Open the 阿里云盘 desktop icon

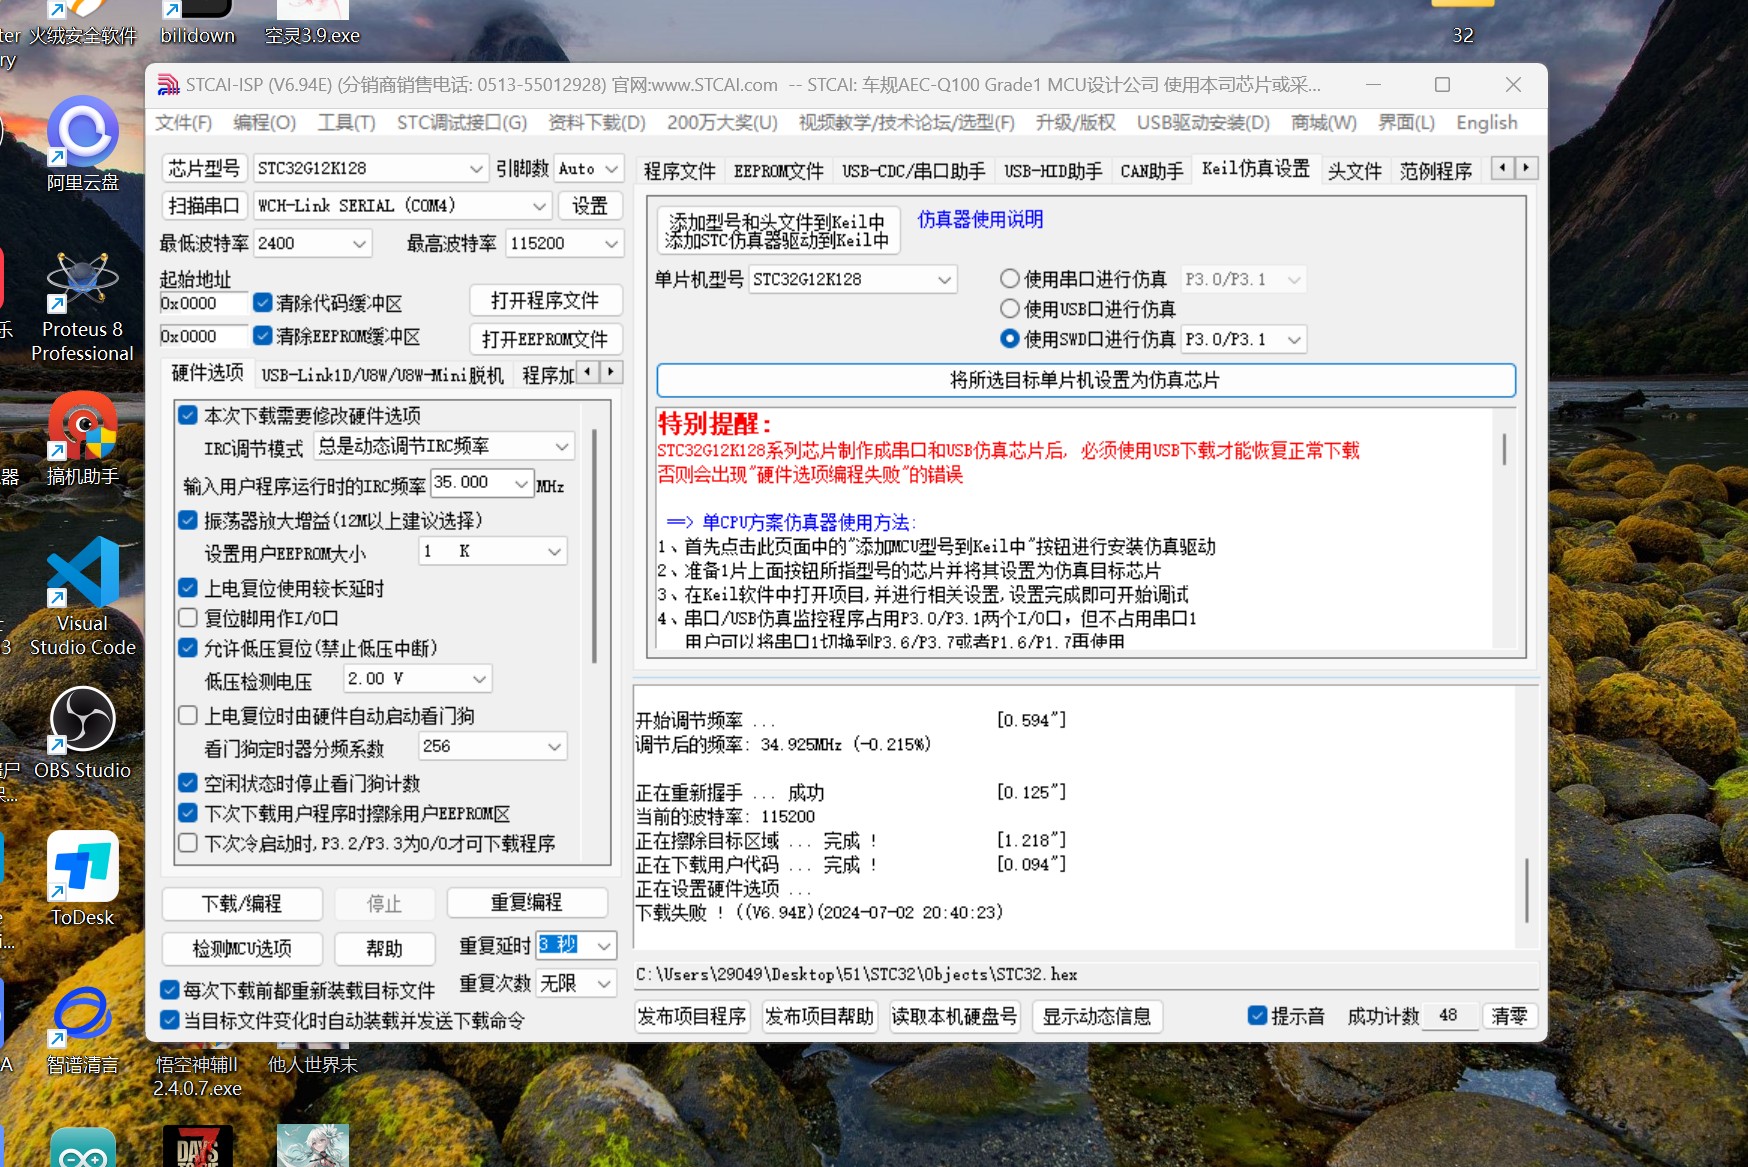[83, 143]
